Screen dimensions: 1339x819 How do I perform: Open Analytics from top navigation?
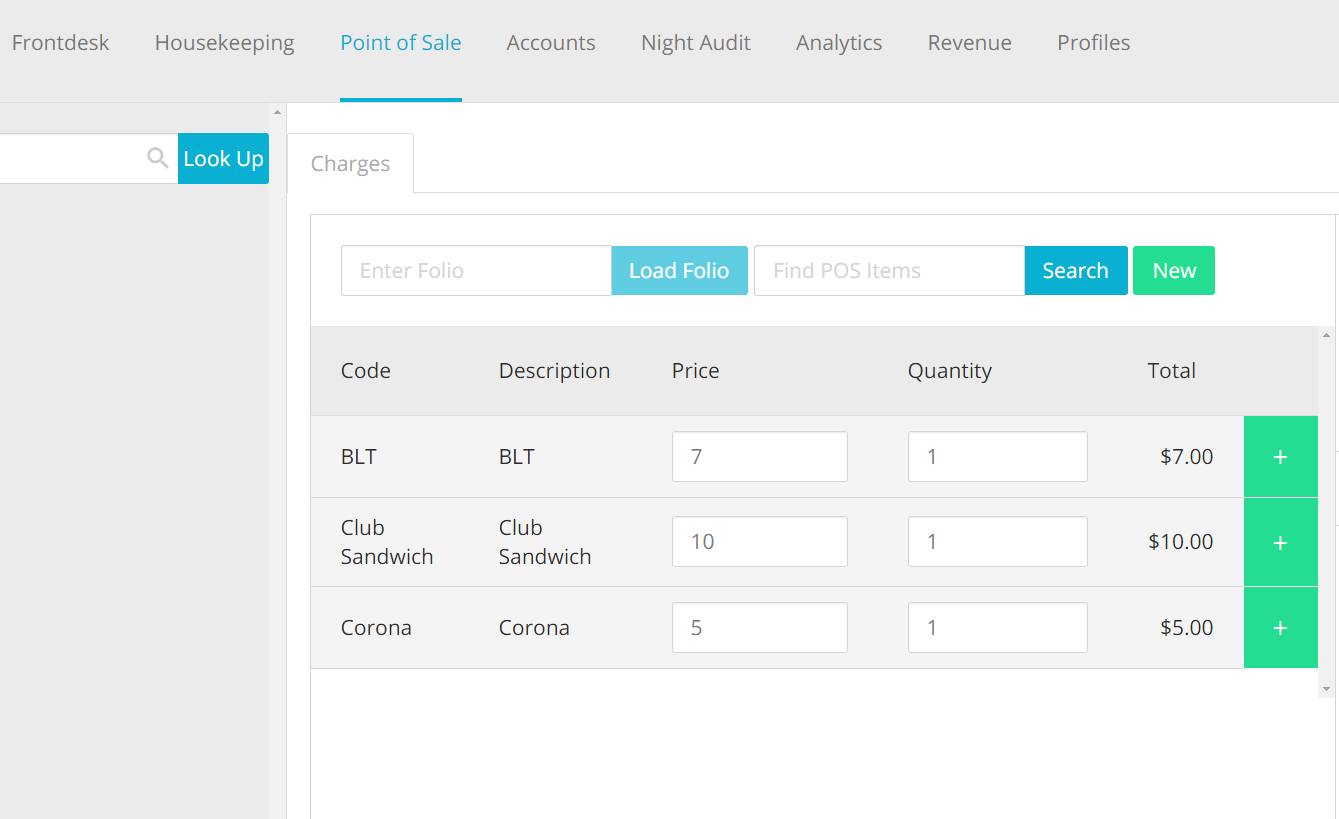839,43
